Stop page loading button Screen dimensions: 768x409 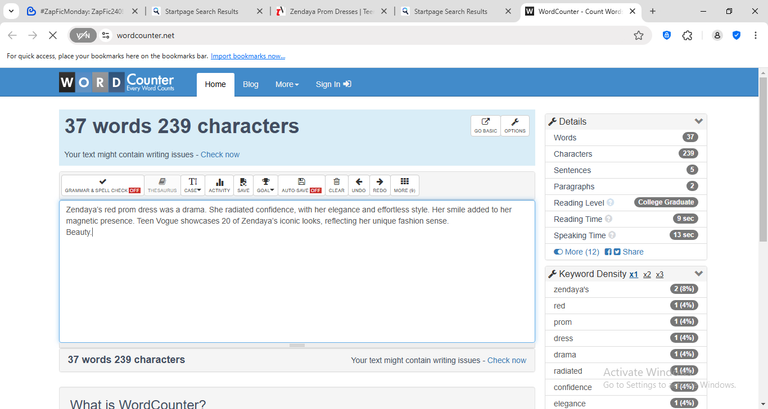[53, 35]
